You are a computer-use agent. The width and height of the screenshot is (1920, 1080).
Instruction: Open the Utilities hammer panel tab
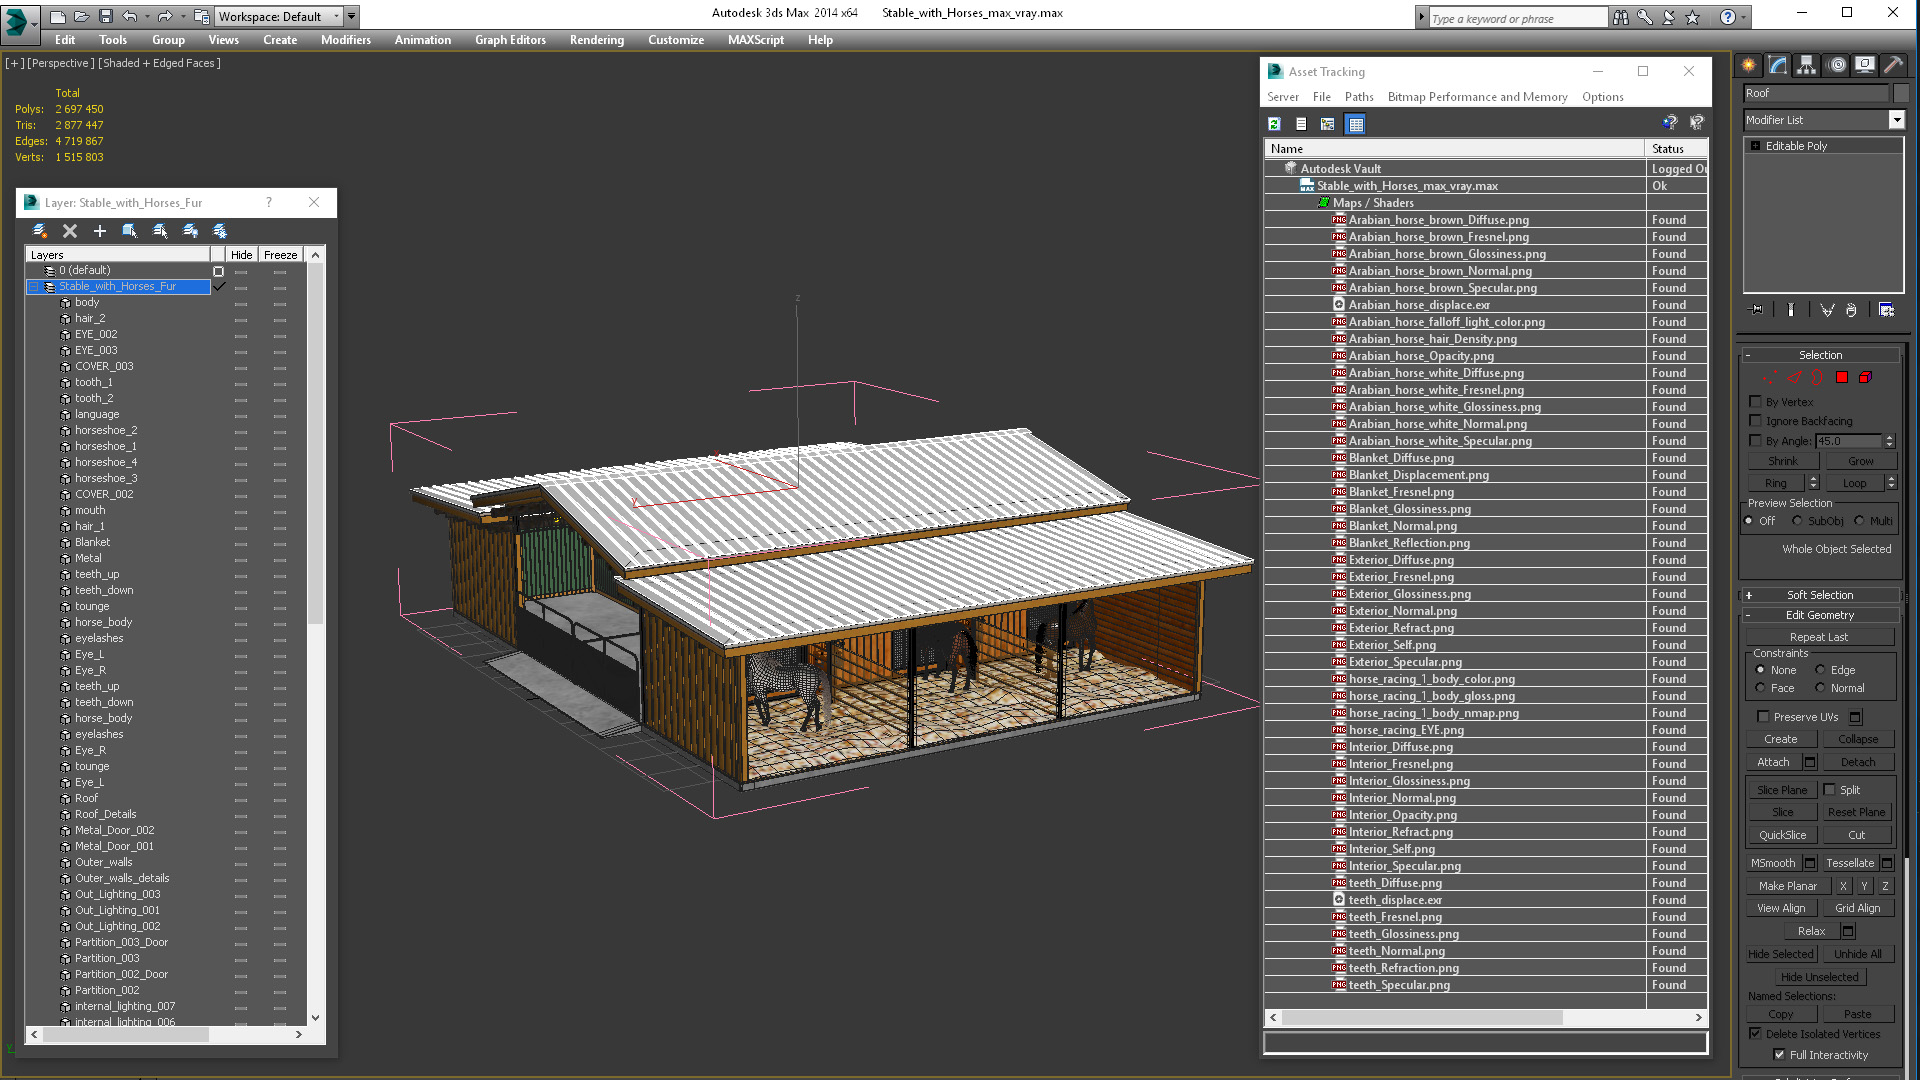tap(1893, 65)
